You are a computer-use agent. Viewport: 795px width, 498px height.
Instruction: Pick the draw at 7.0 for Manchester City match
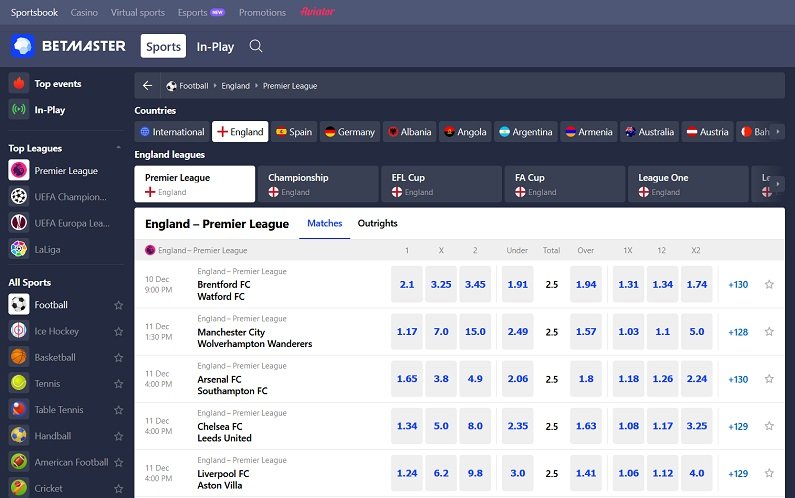(441, 331)
